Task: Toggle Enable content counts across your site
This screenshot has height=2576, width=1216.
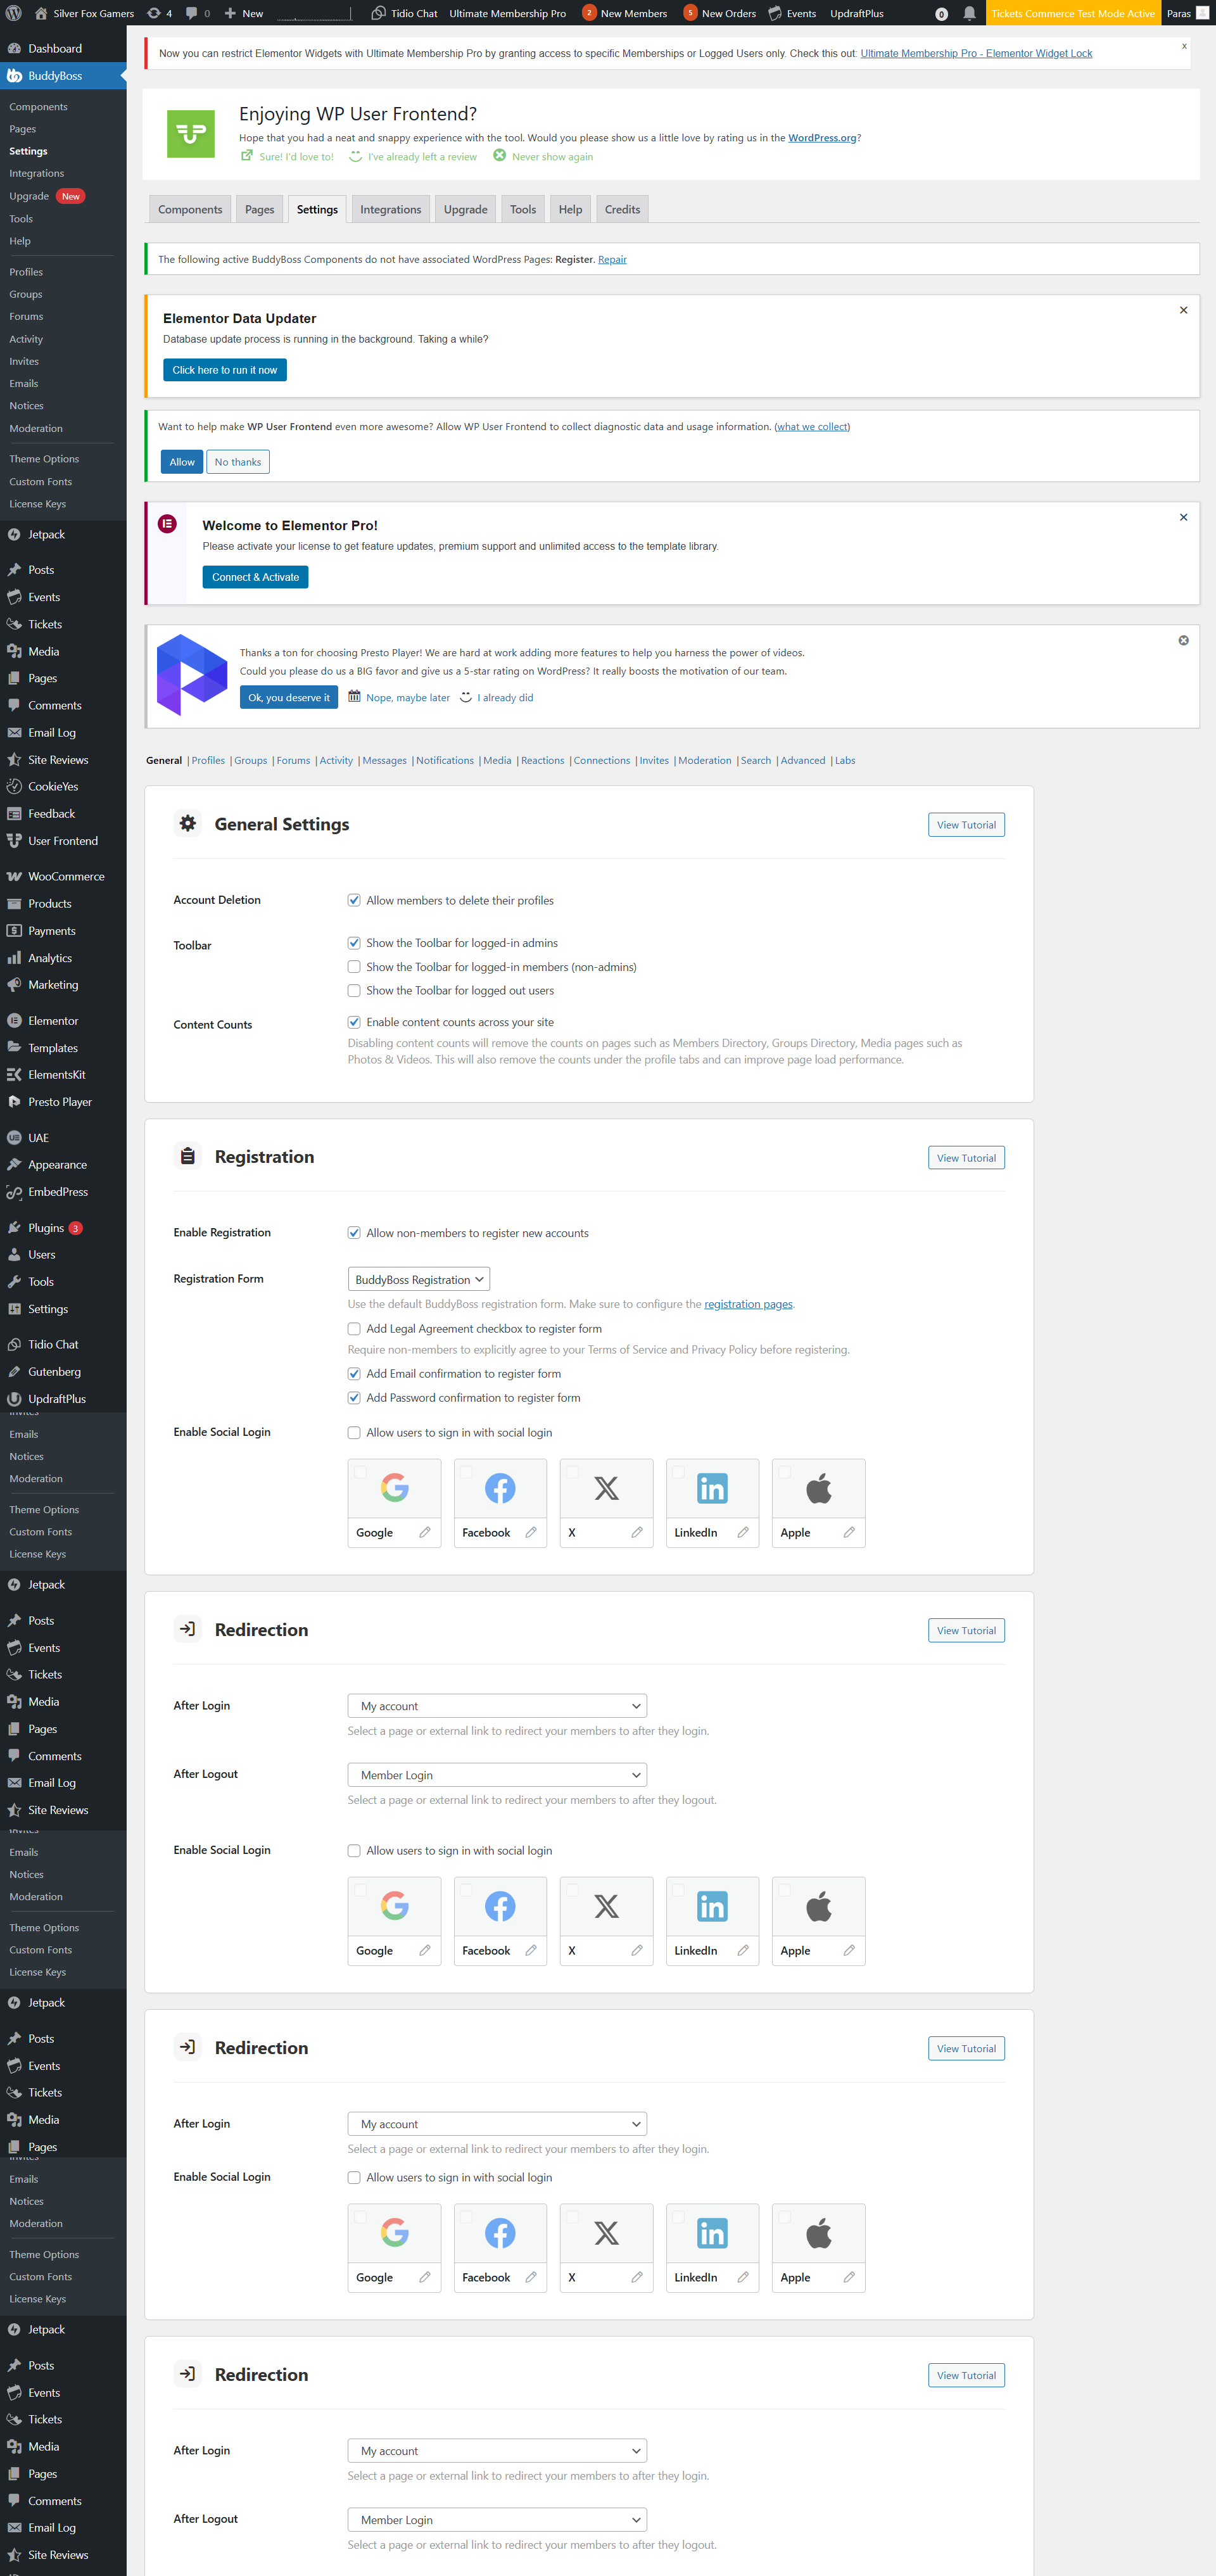Action: (354, 1021)
